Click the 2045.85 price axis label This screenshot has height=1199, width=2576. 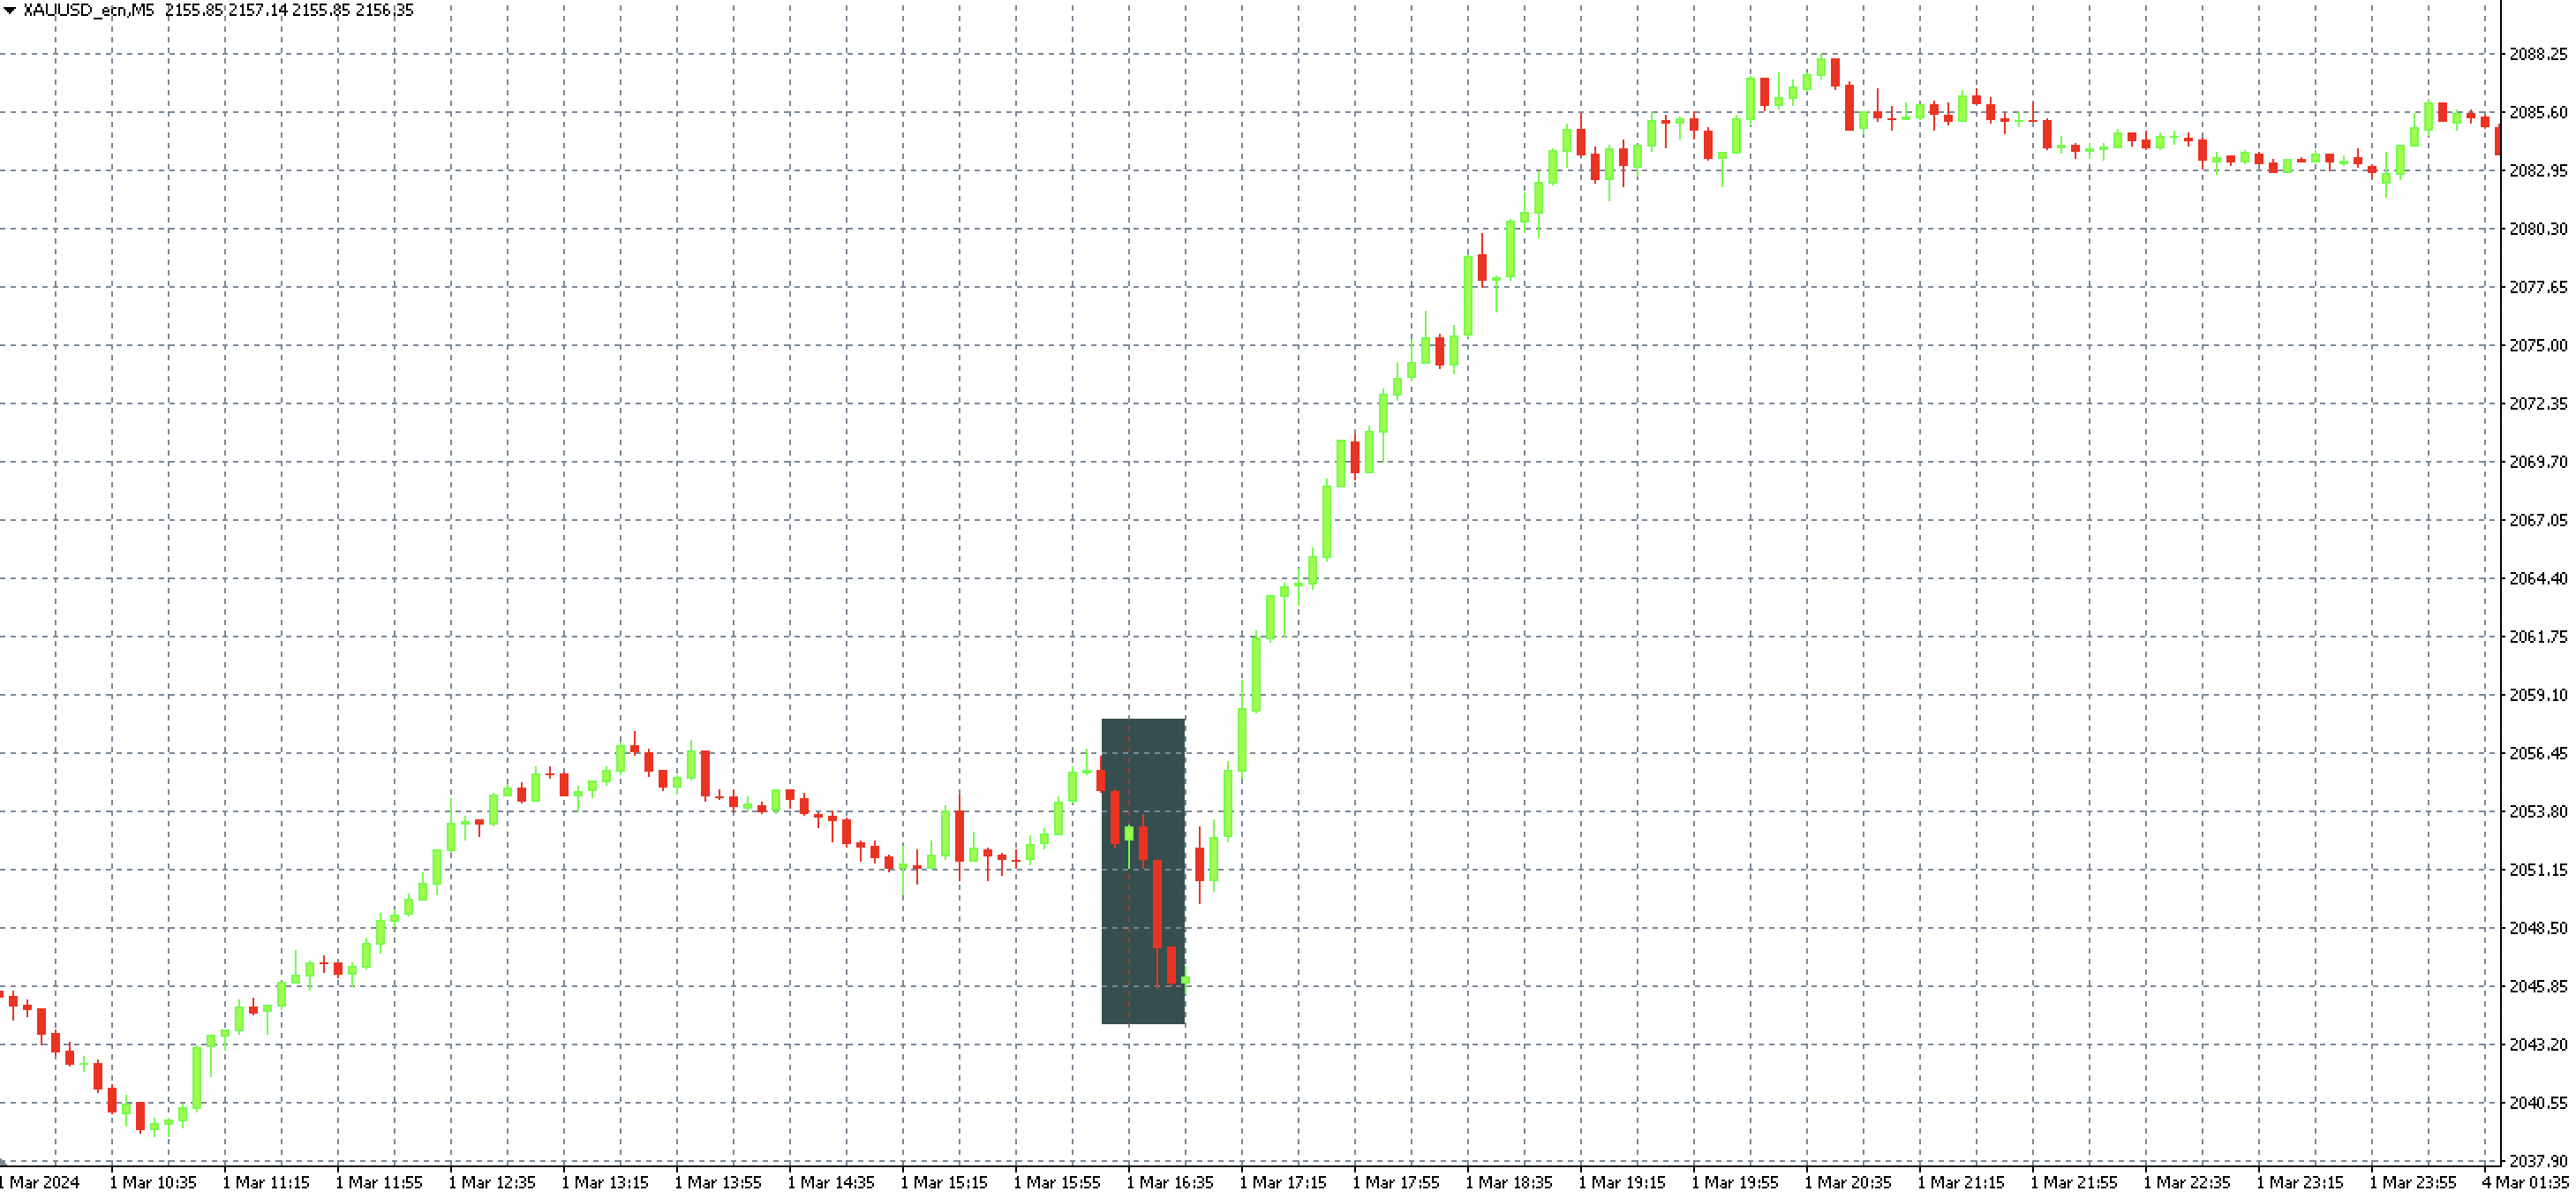tap(2538, 987)
